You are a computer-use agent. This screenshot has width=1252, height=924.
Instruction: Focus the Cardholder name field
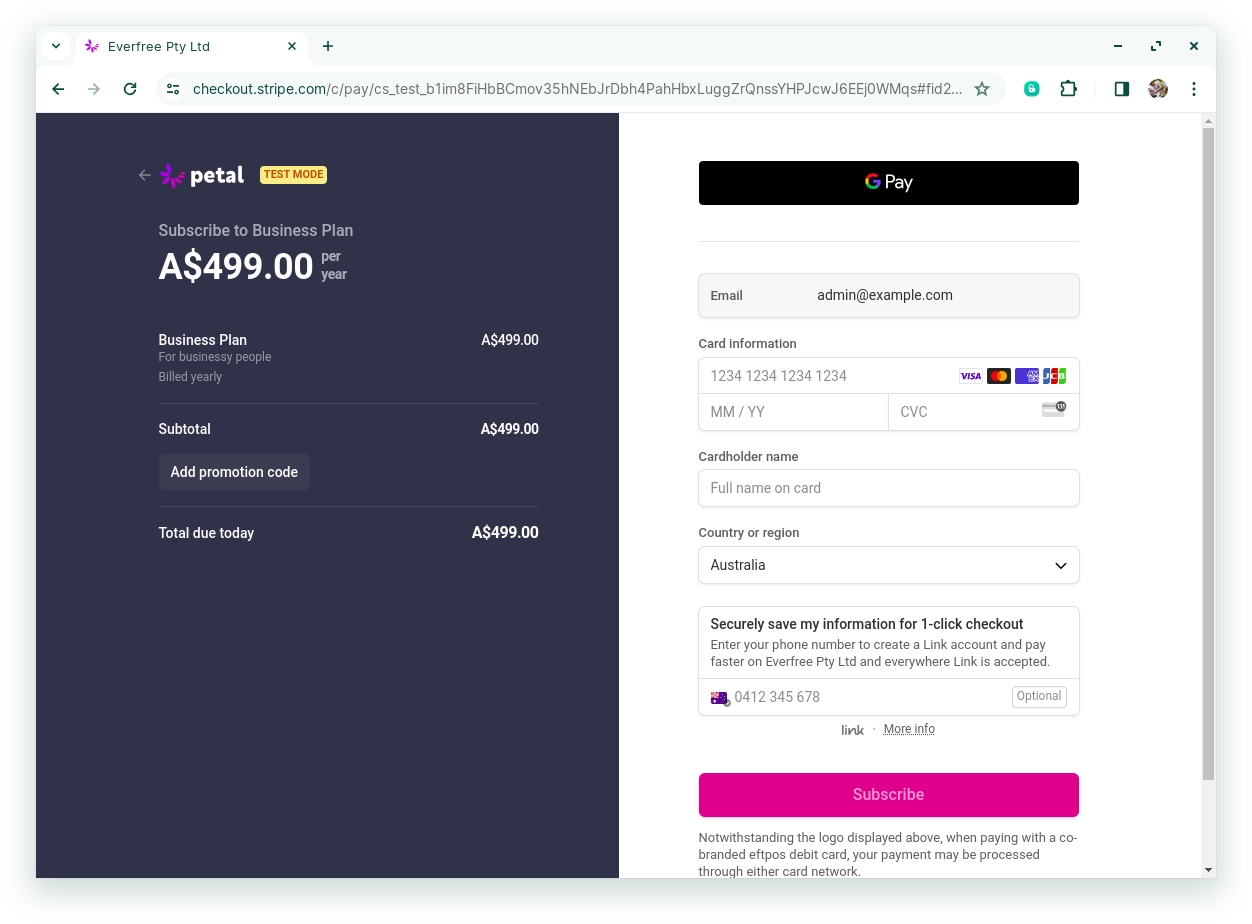coord(888,488)
